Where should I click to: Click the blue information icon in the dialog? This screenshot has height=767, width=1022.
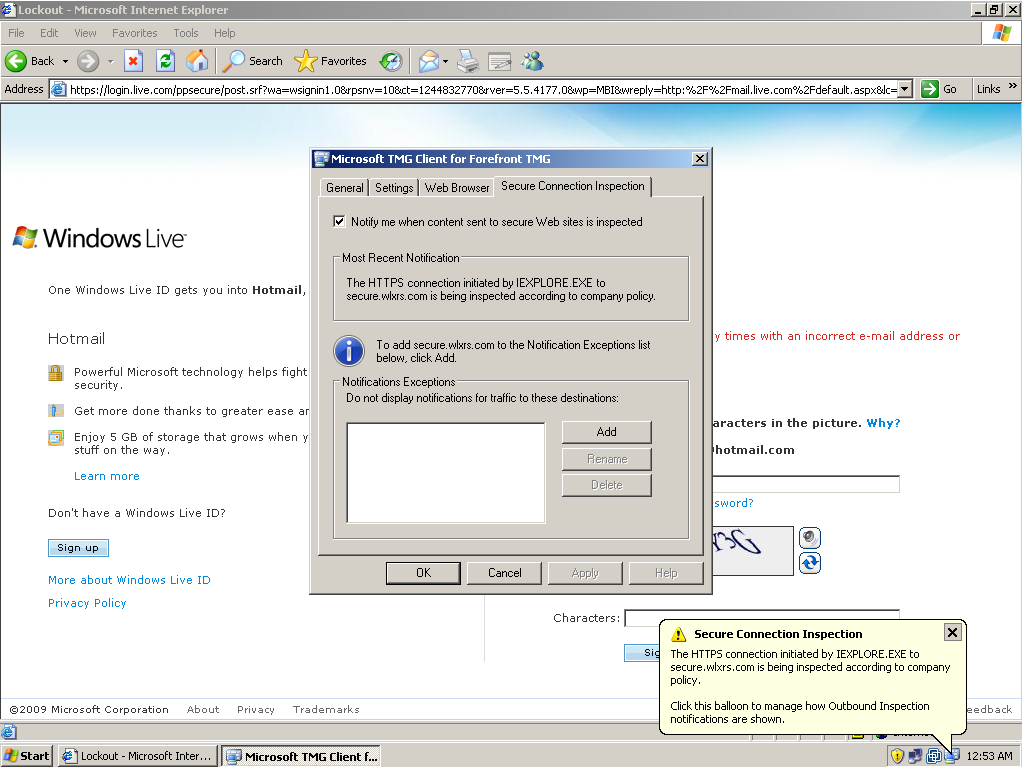tap(349, 351)
